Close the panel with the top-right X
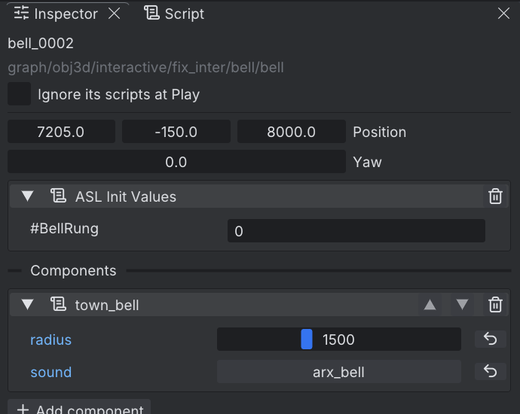Viewport: 520px width, 414px height. click(x=503, y=14)
